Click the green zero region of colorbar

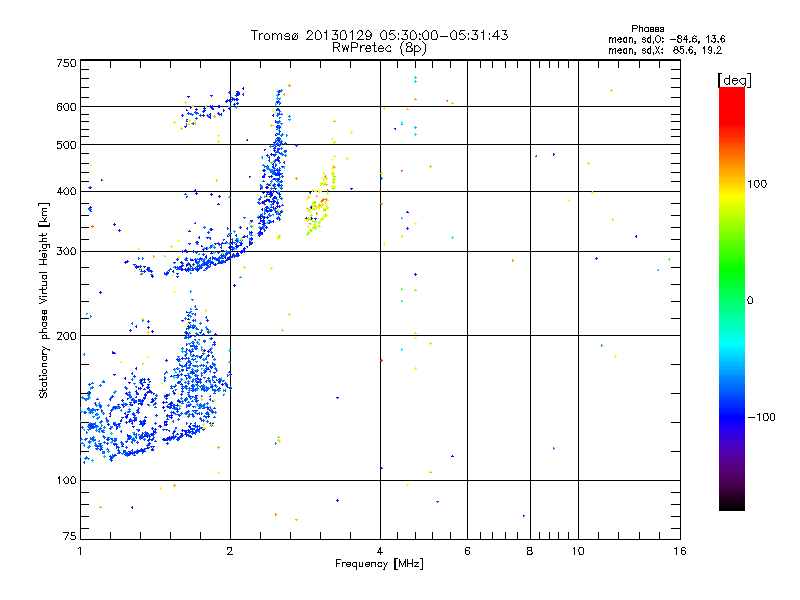[x=732, y=300]
